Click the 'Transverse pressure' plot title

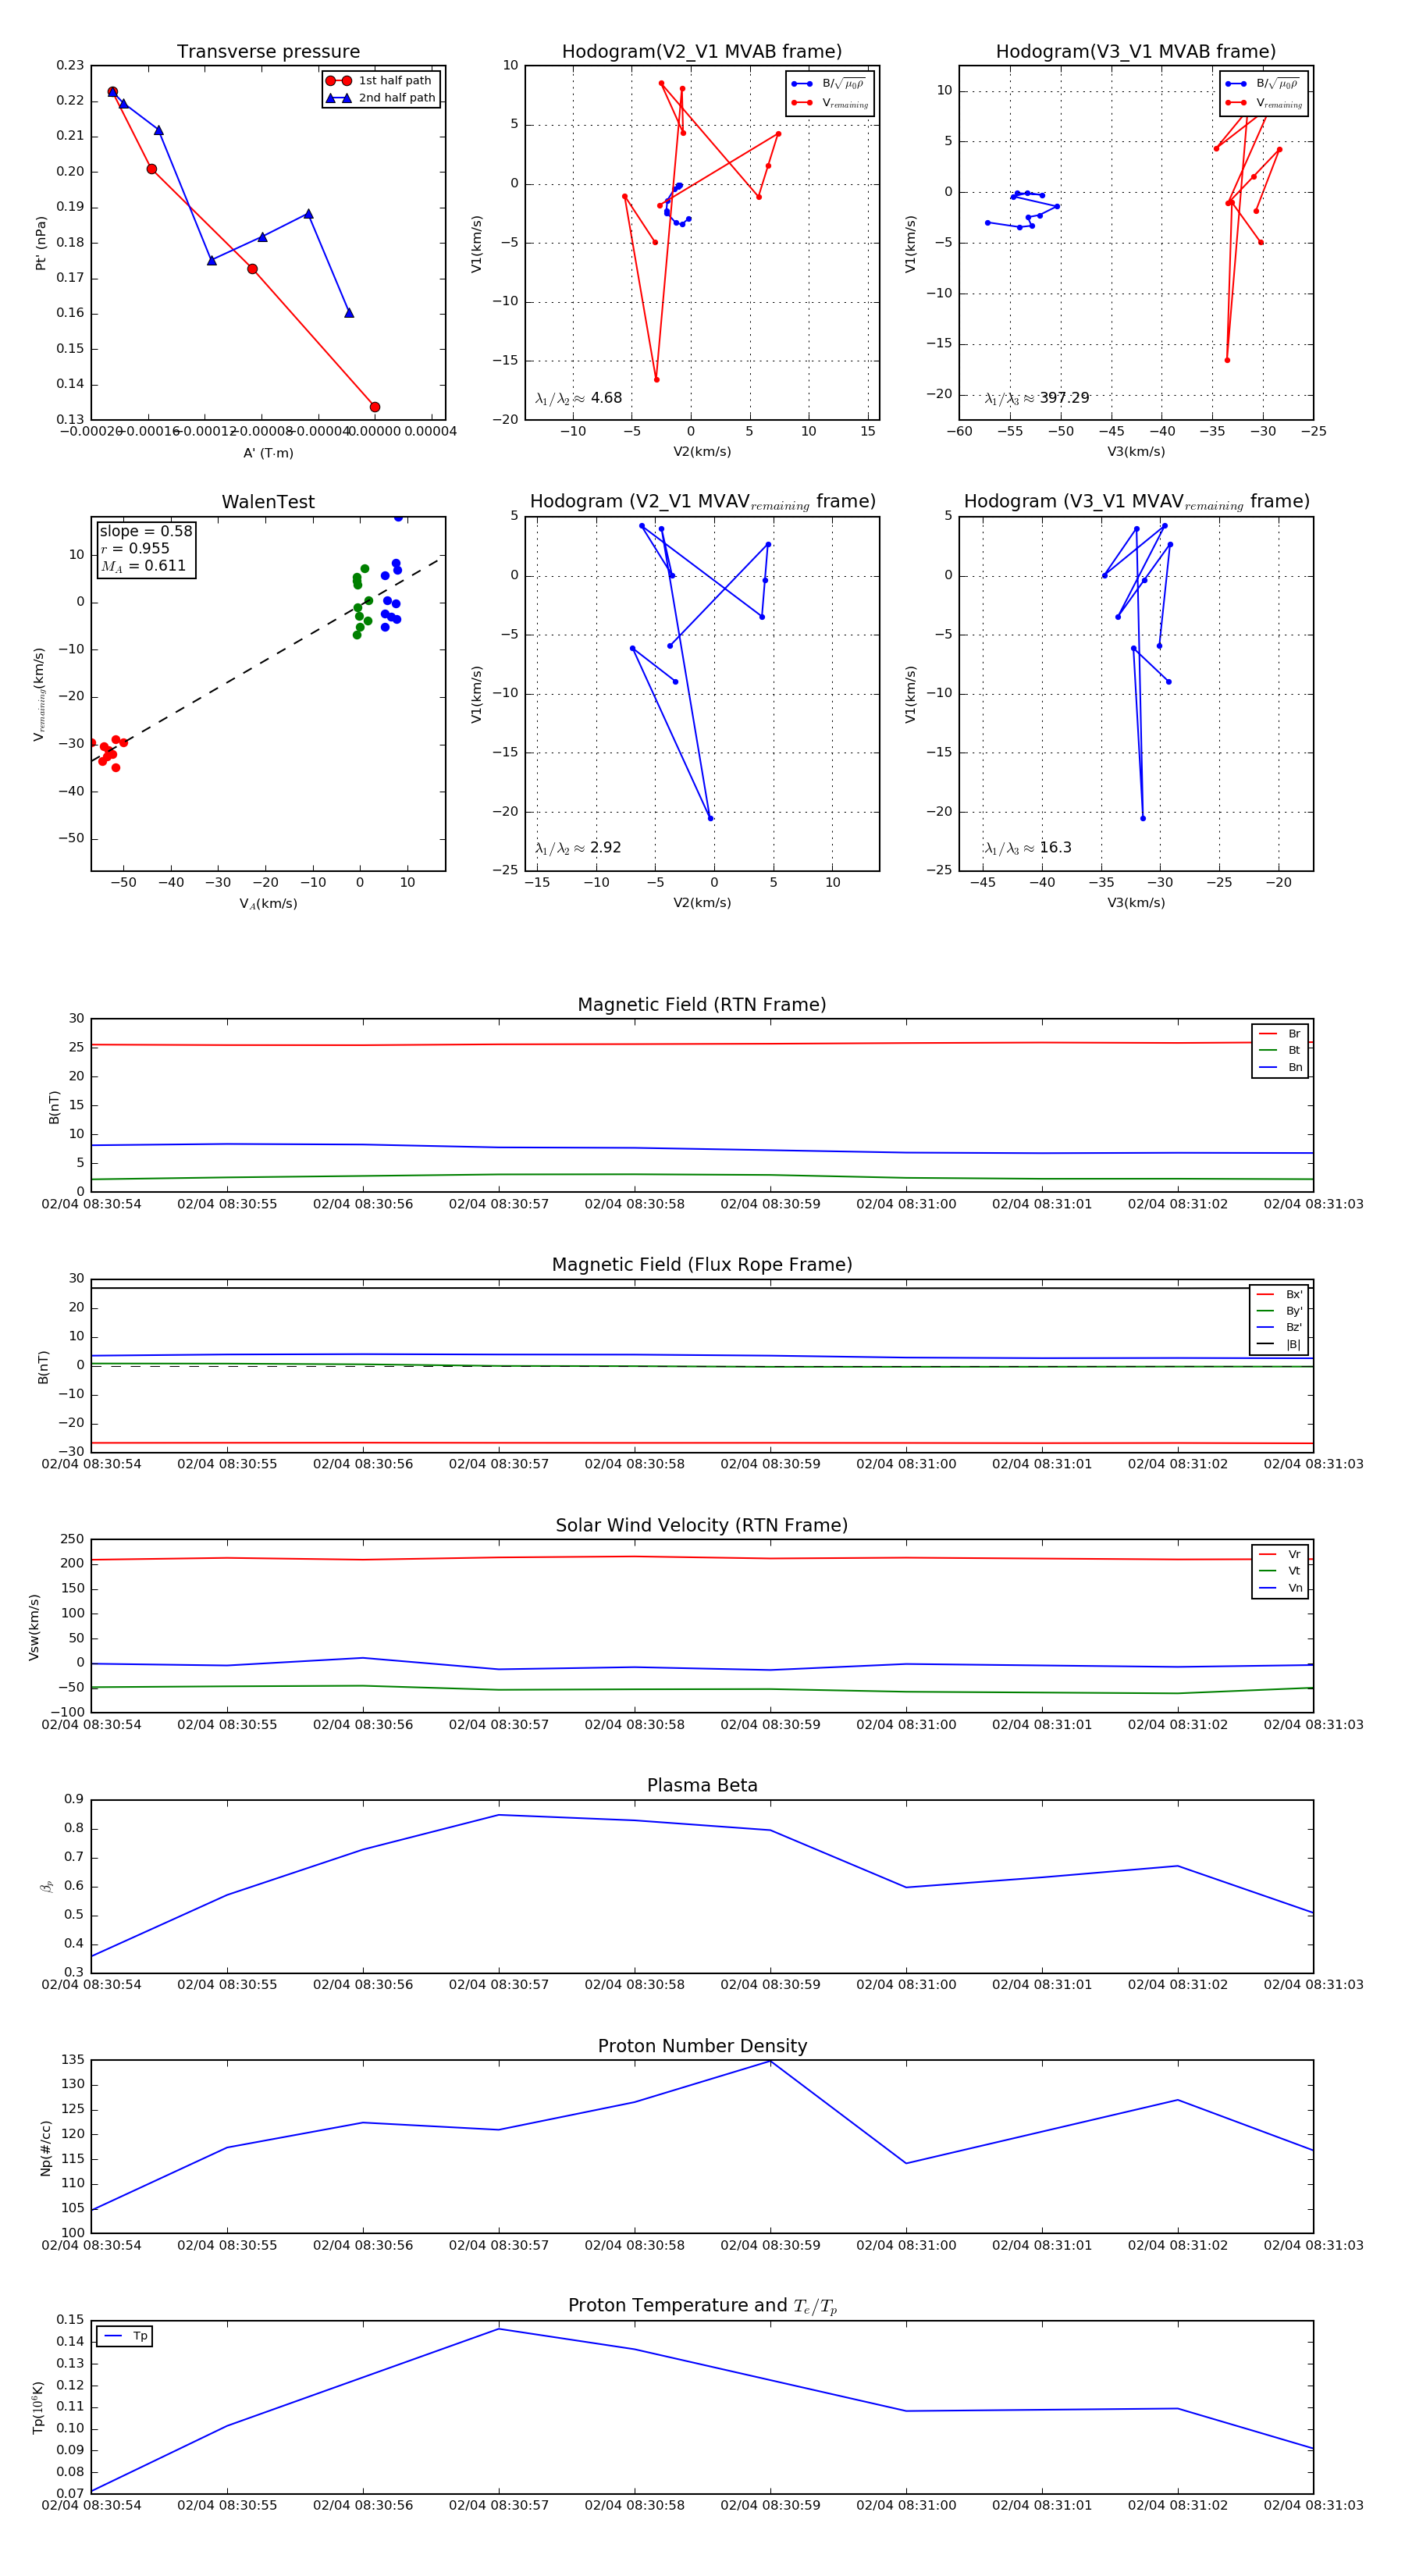268,52
